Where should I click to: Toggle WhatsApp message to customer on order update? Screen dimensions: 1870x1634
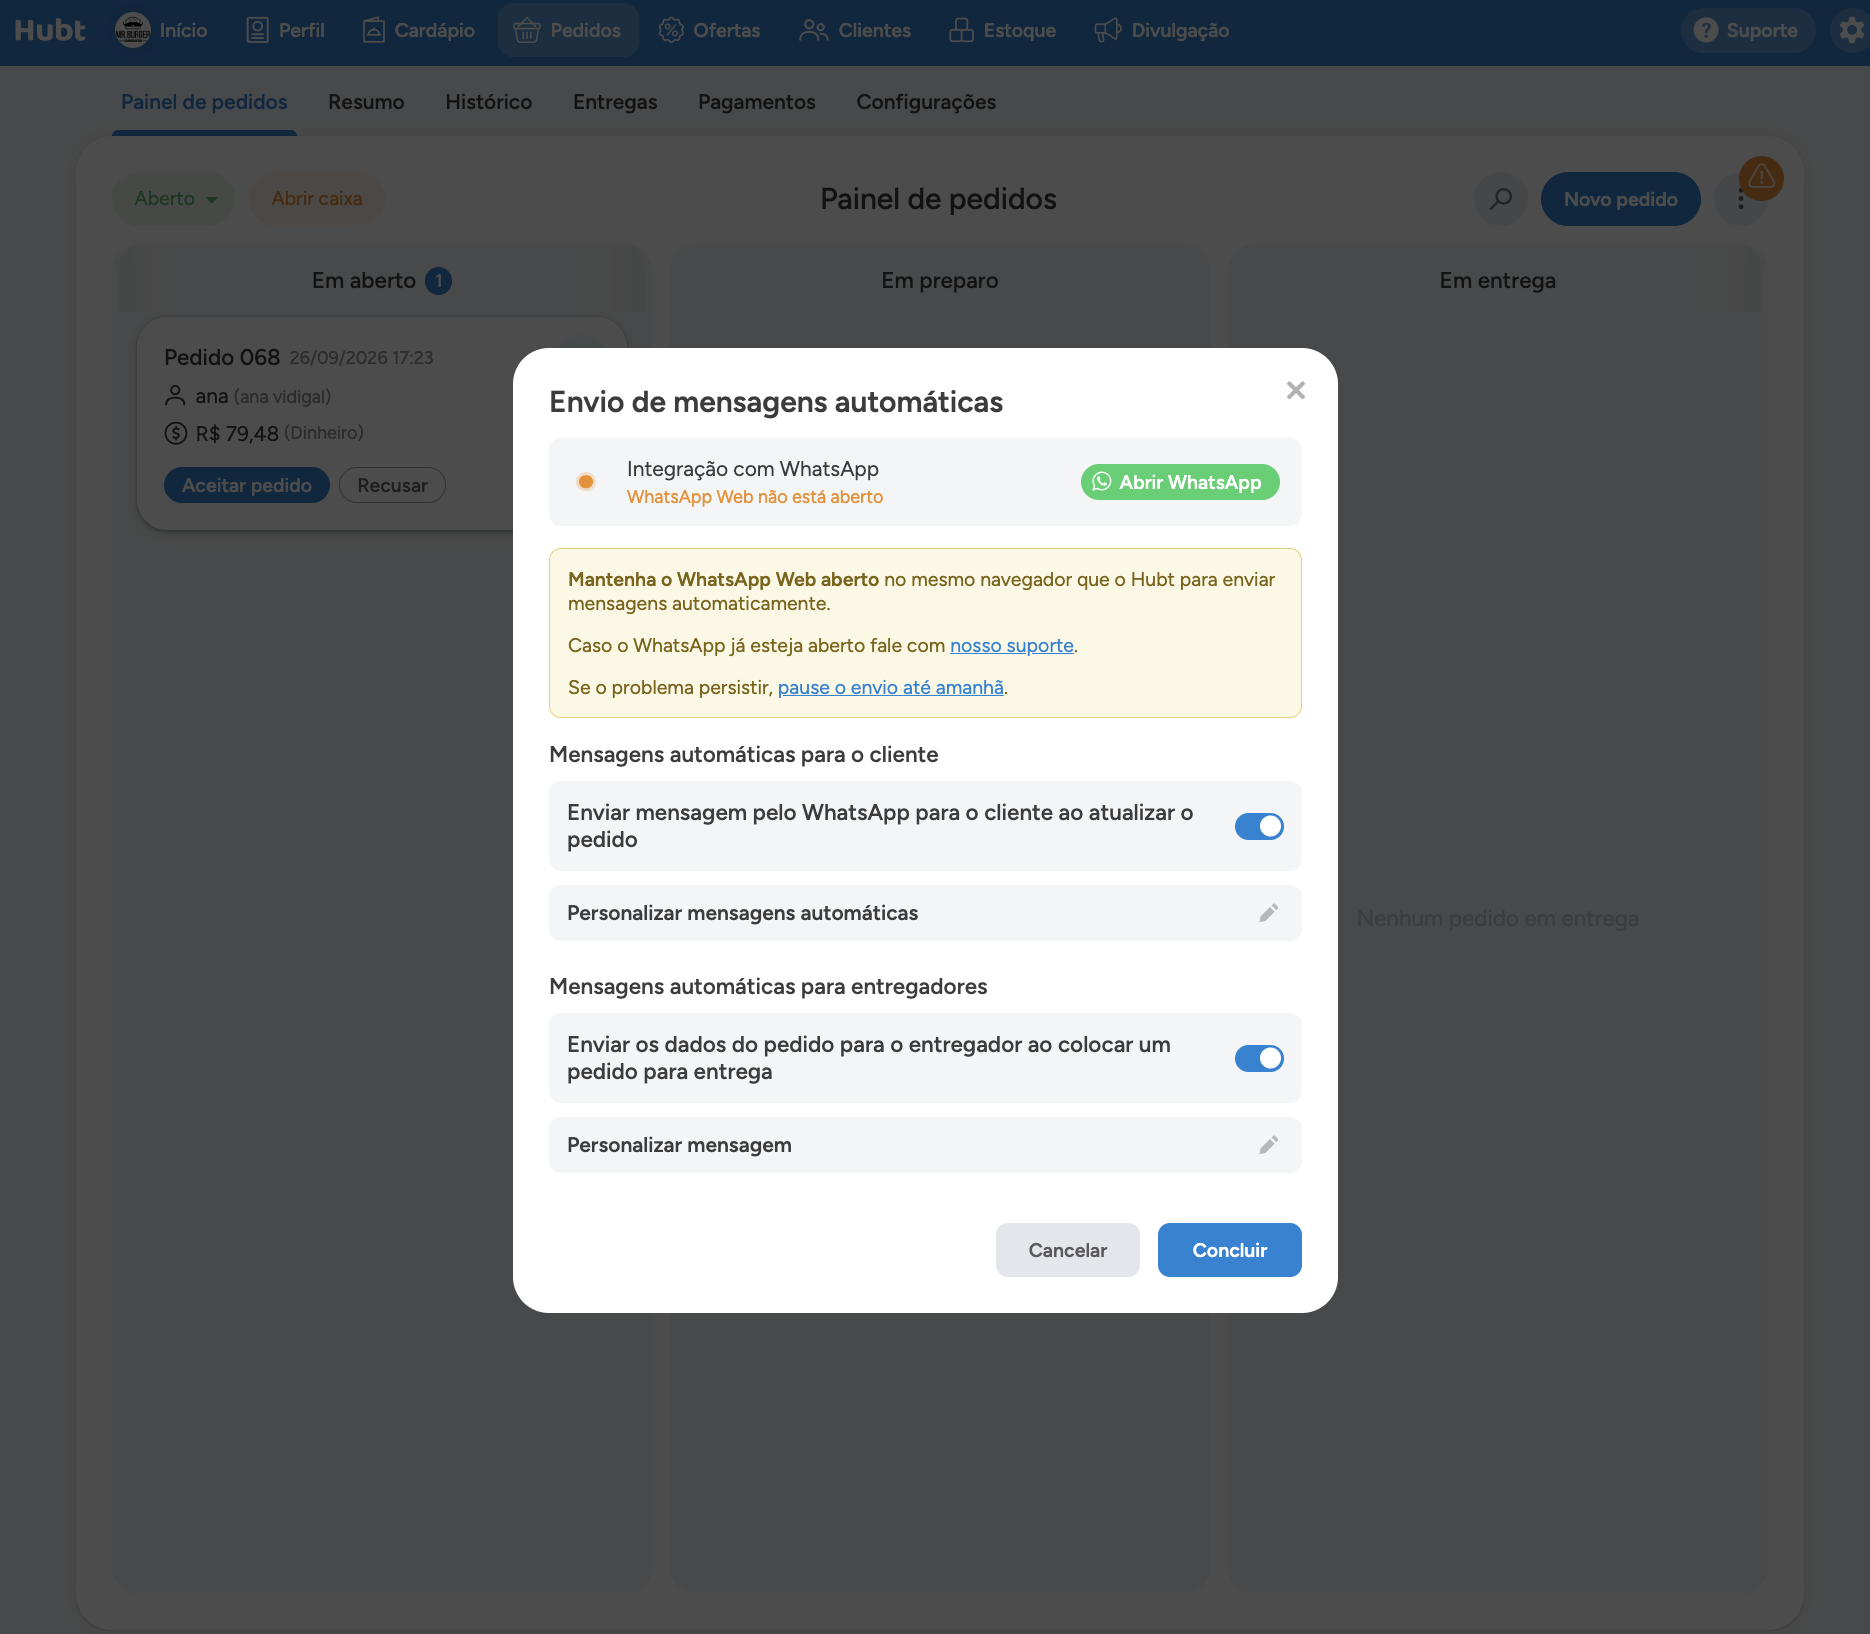click(x=1259, y=826)
